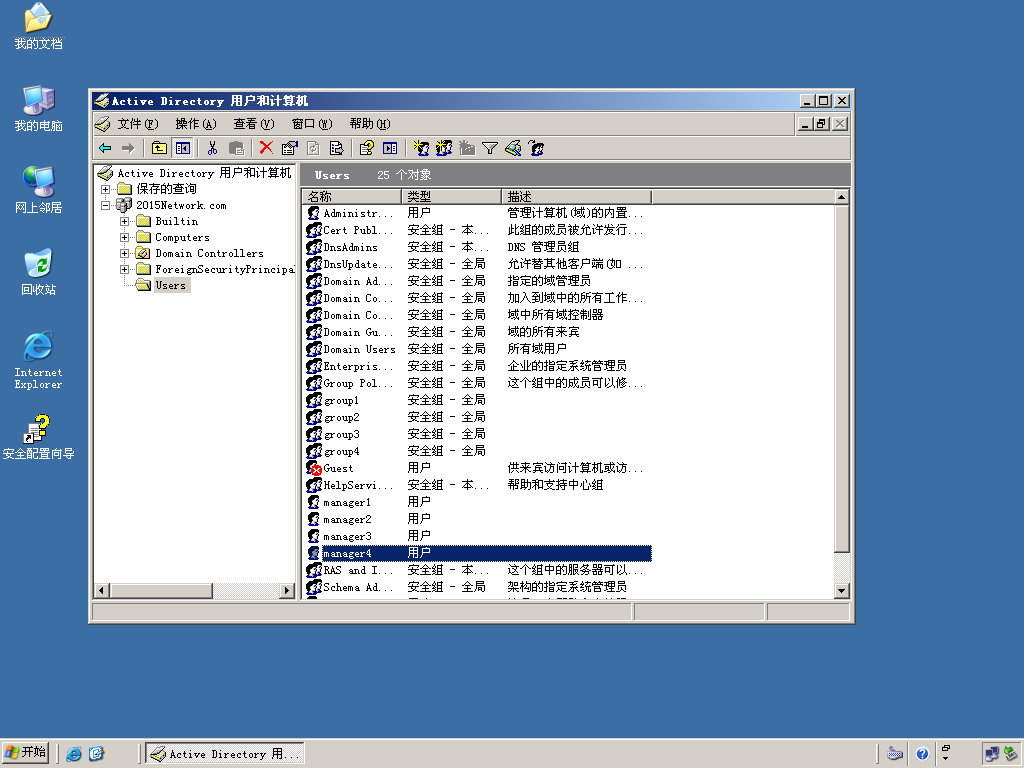The width and height of the screenshot is (1024, 768).
Task: Select the Guest user row
Action: click(477, 468)
